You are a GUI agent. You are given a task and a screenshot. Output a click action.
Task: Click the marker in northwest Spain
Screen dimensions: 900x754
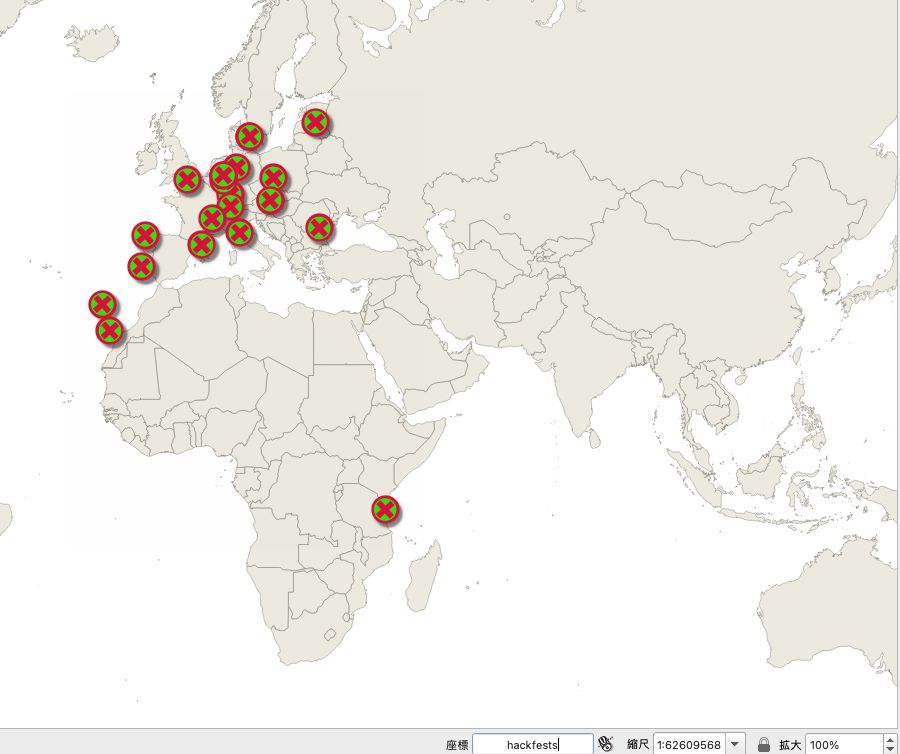coord(145,236)
